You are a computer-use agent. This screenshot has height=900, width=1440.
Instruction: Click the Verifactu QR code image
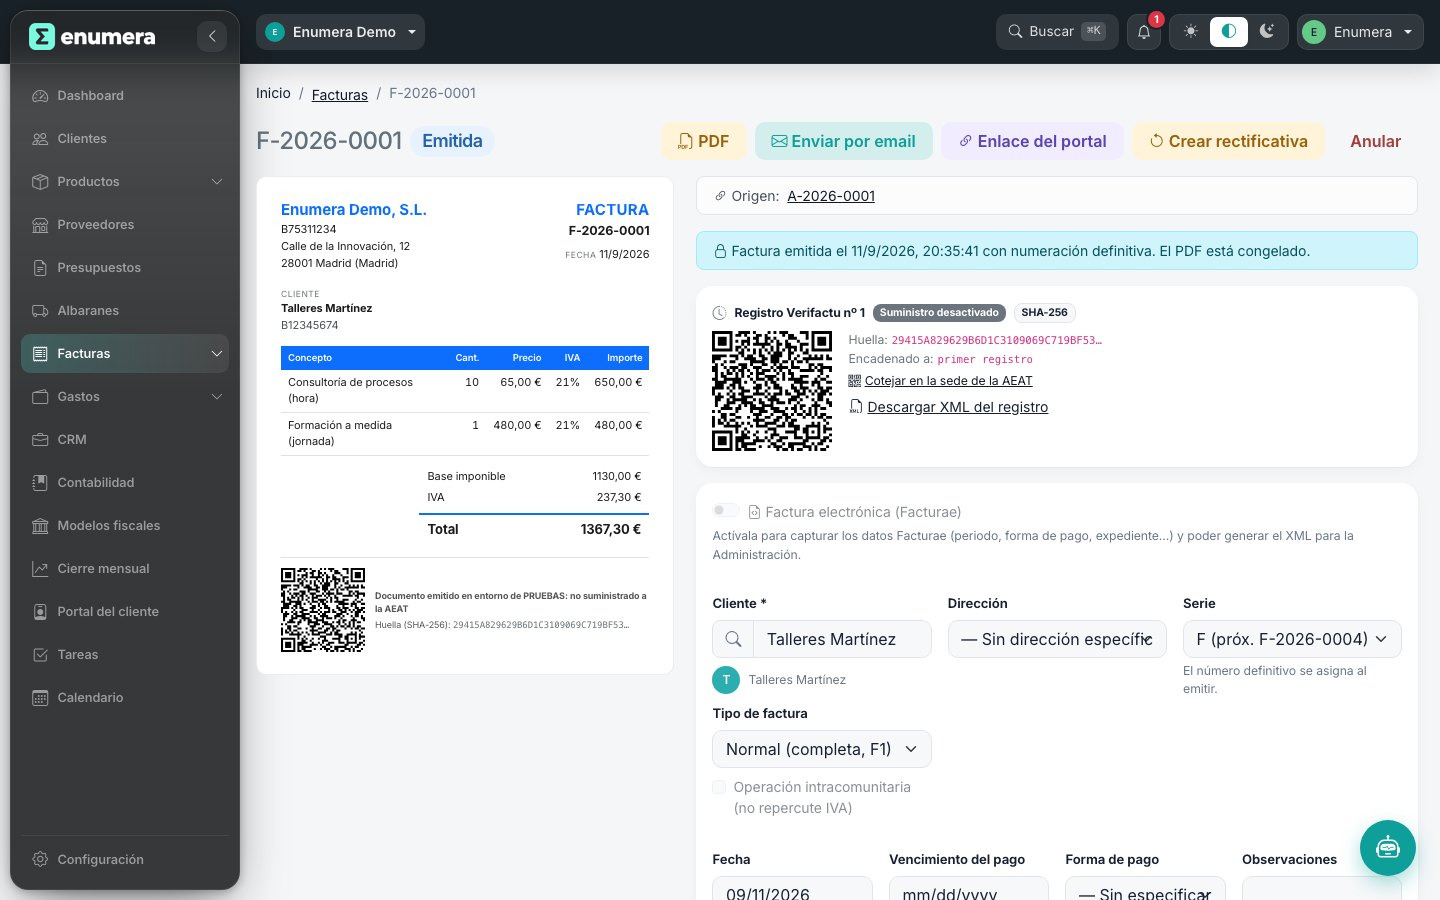(x=772, y=391)
